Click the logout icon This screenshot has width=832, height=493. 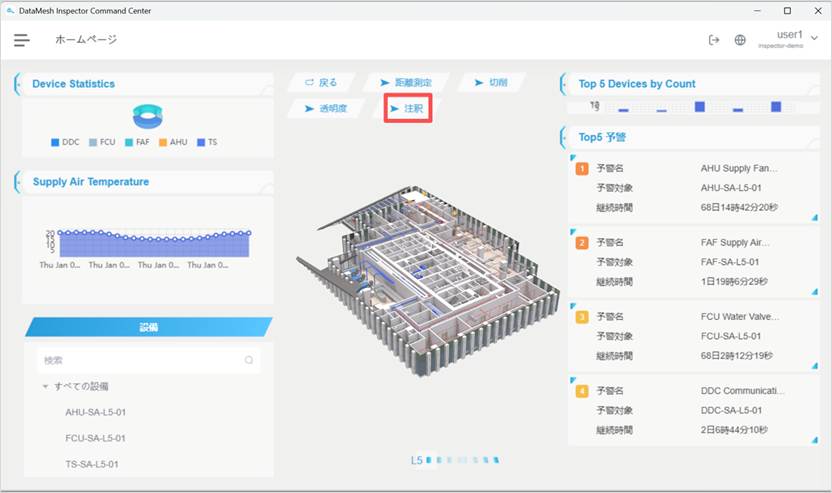[x=713, y=40]
